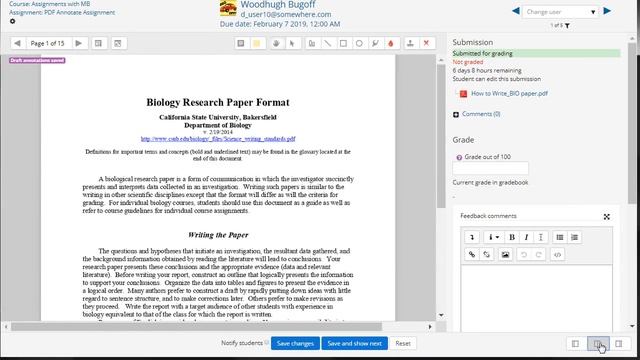Screen dimensions: 640x360
Task: Select the default split layout button
Action: point(598,344)
